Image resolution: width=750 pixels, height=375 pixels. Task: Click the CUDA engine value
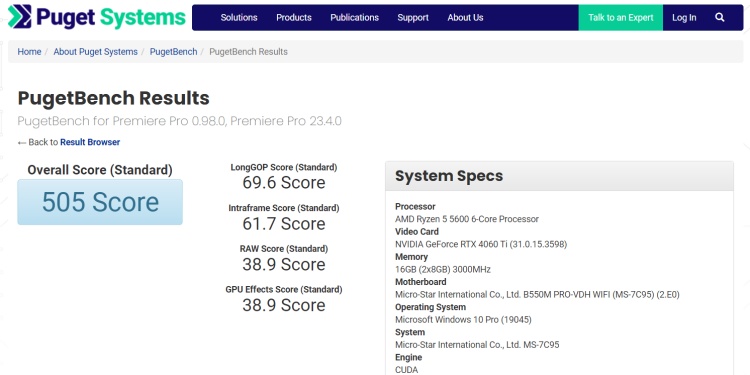click(x=407, y=370)
